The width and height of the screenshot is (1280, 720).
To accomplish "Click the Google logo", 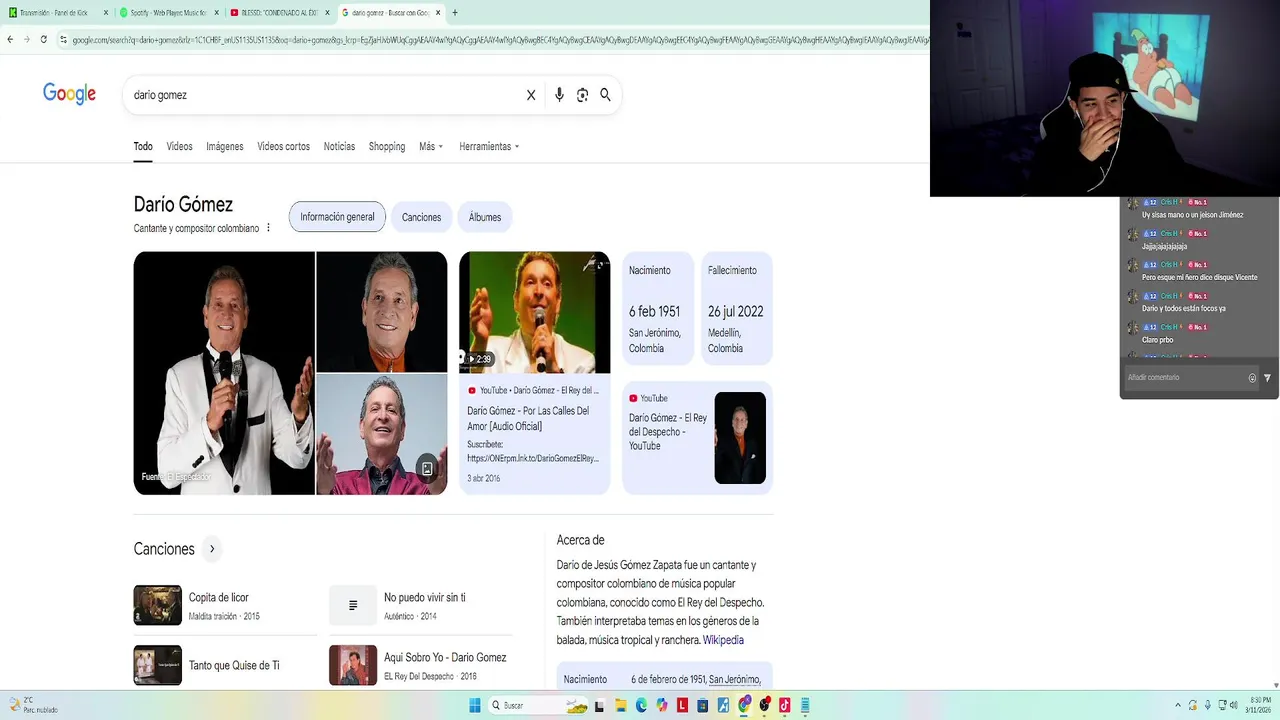I will [69, 94].
